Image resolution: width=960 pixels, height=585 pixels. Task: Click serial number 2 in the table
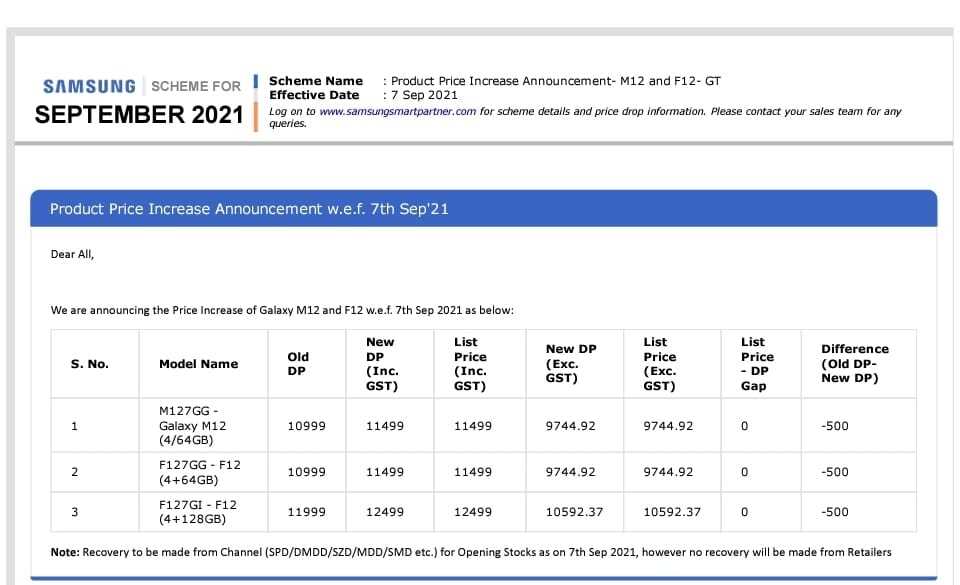click(x=75, y=472)
